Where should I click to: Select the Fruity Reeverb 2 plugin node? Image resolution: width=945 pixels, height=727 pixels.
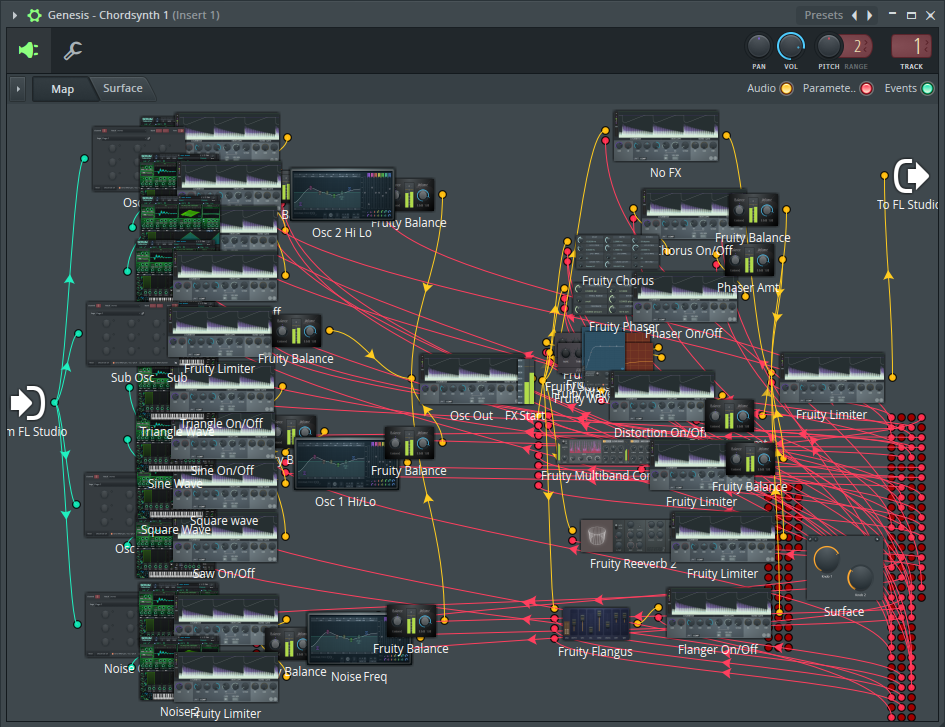tap(624, 535)
